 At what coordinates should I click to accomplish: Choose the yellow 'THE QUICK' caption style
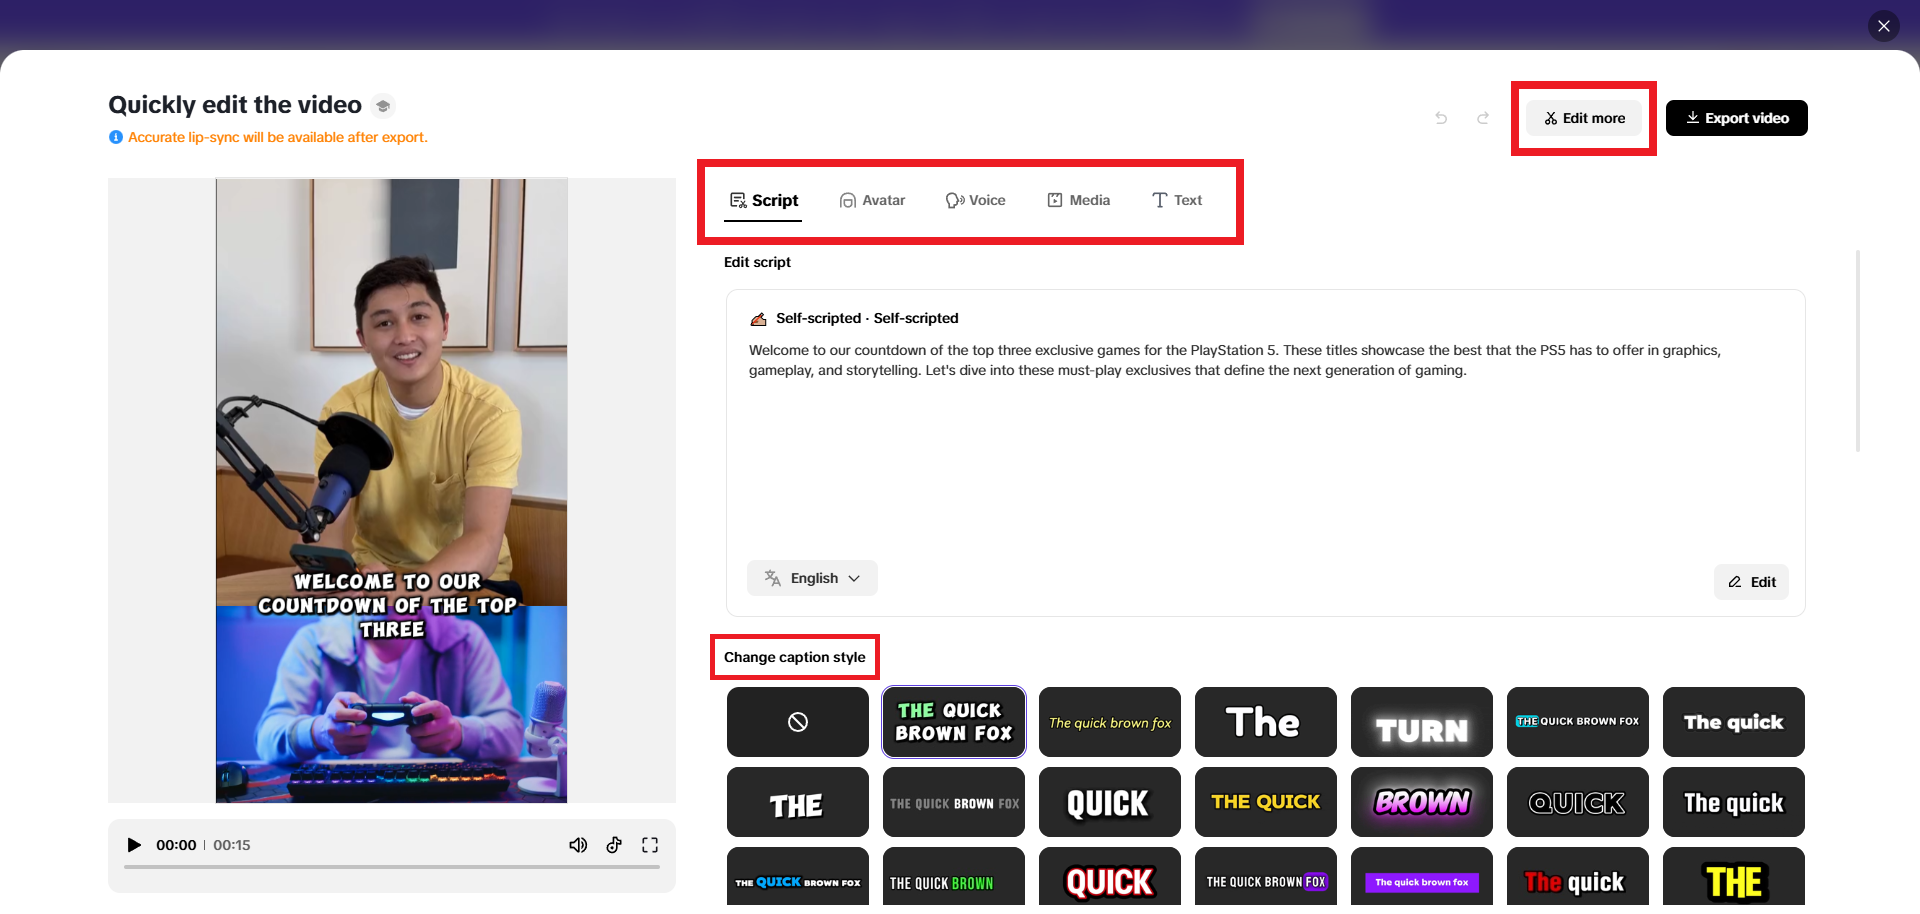1266,802
